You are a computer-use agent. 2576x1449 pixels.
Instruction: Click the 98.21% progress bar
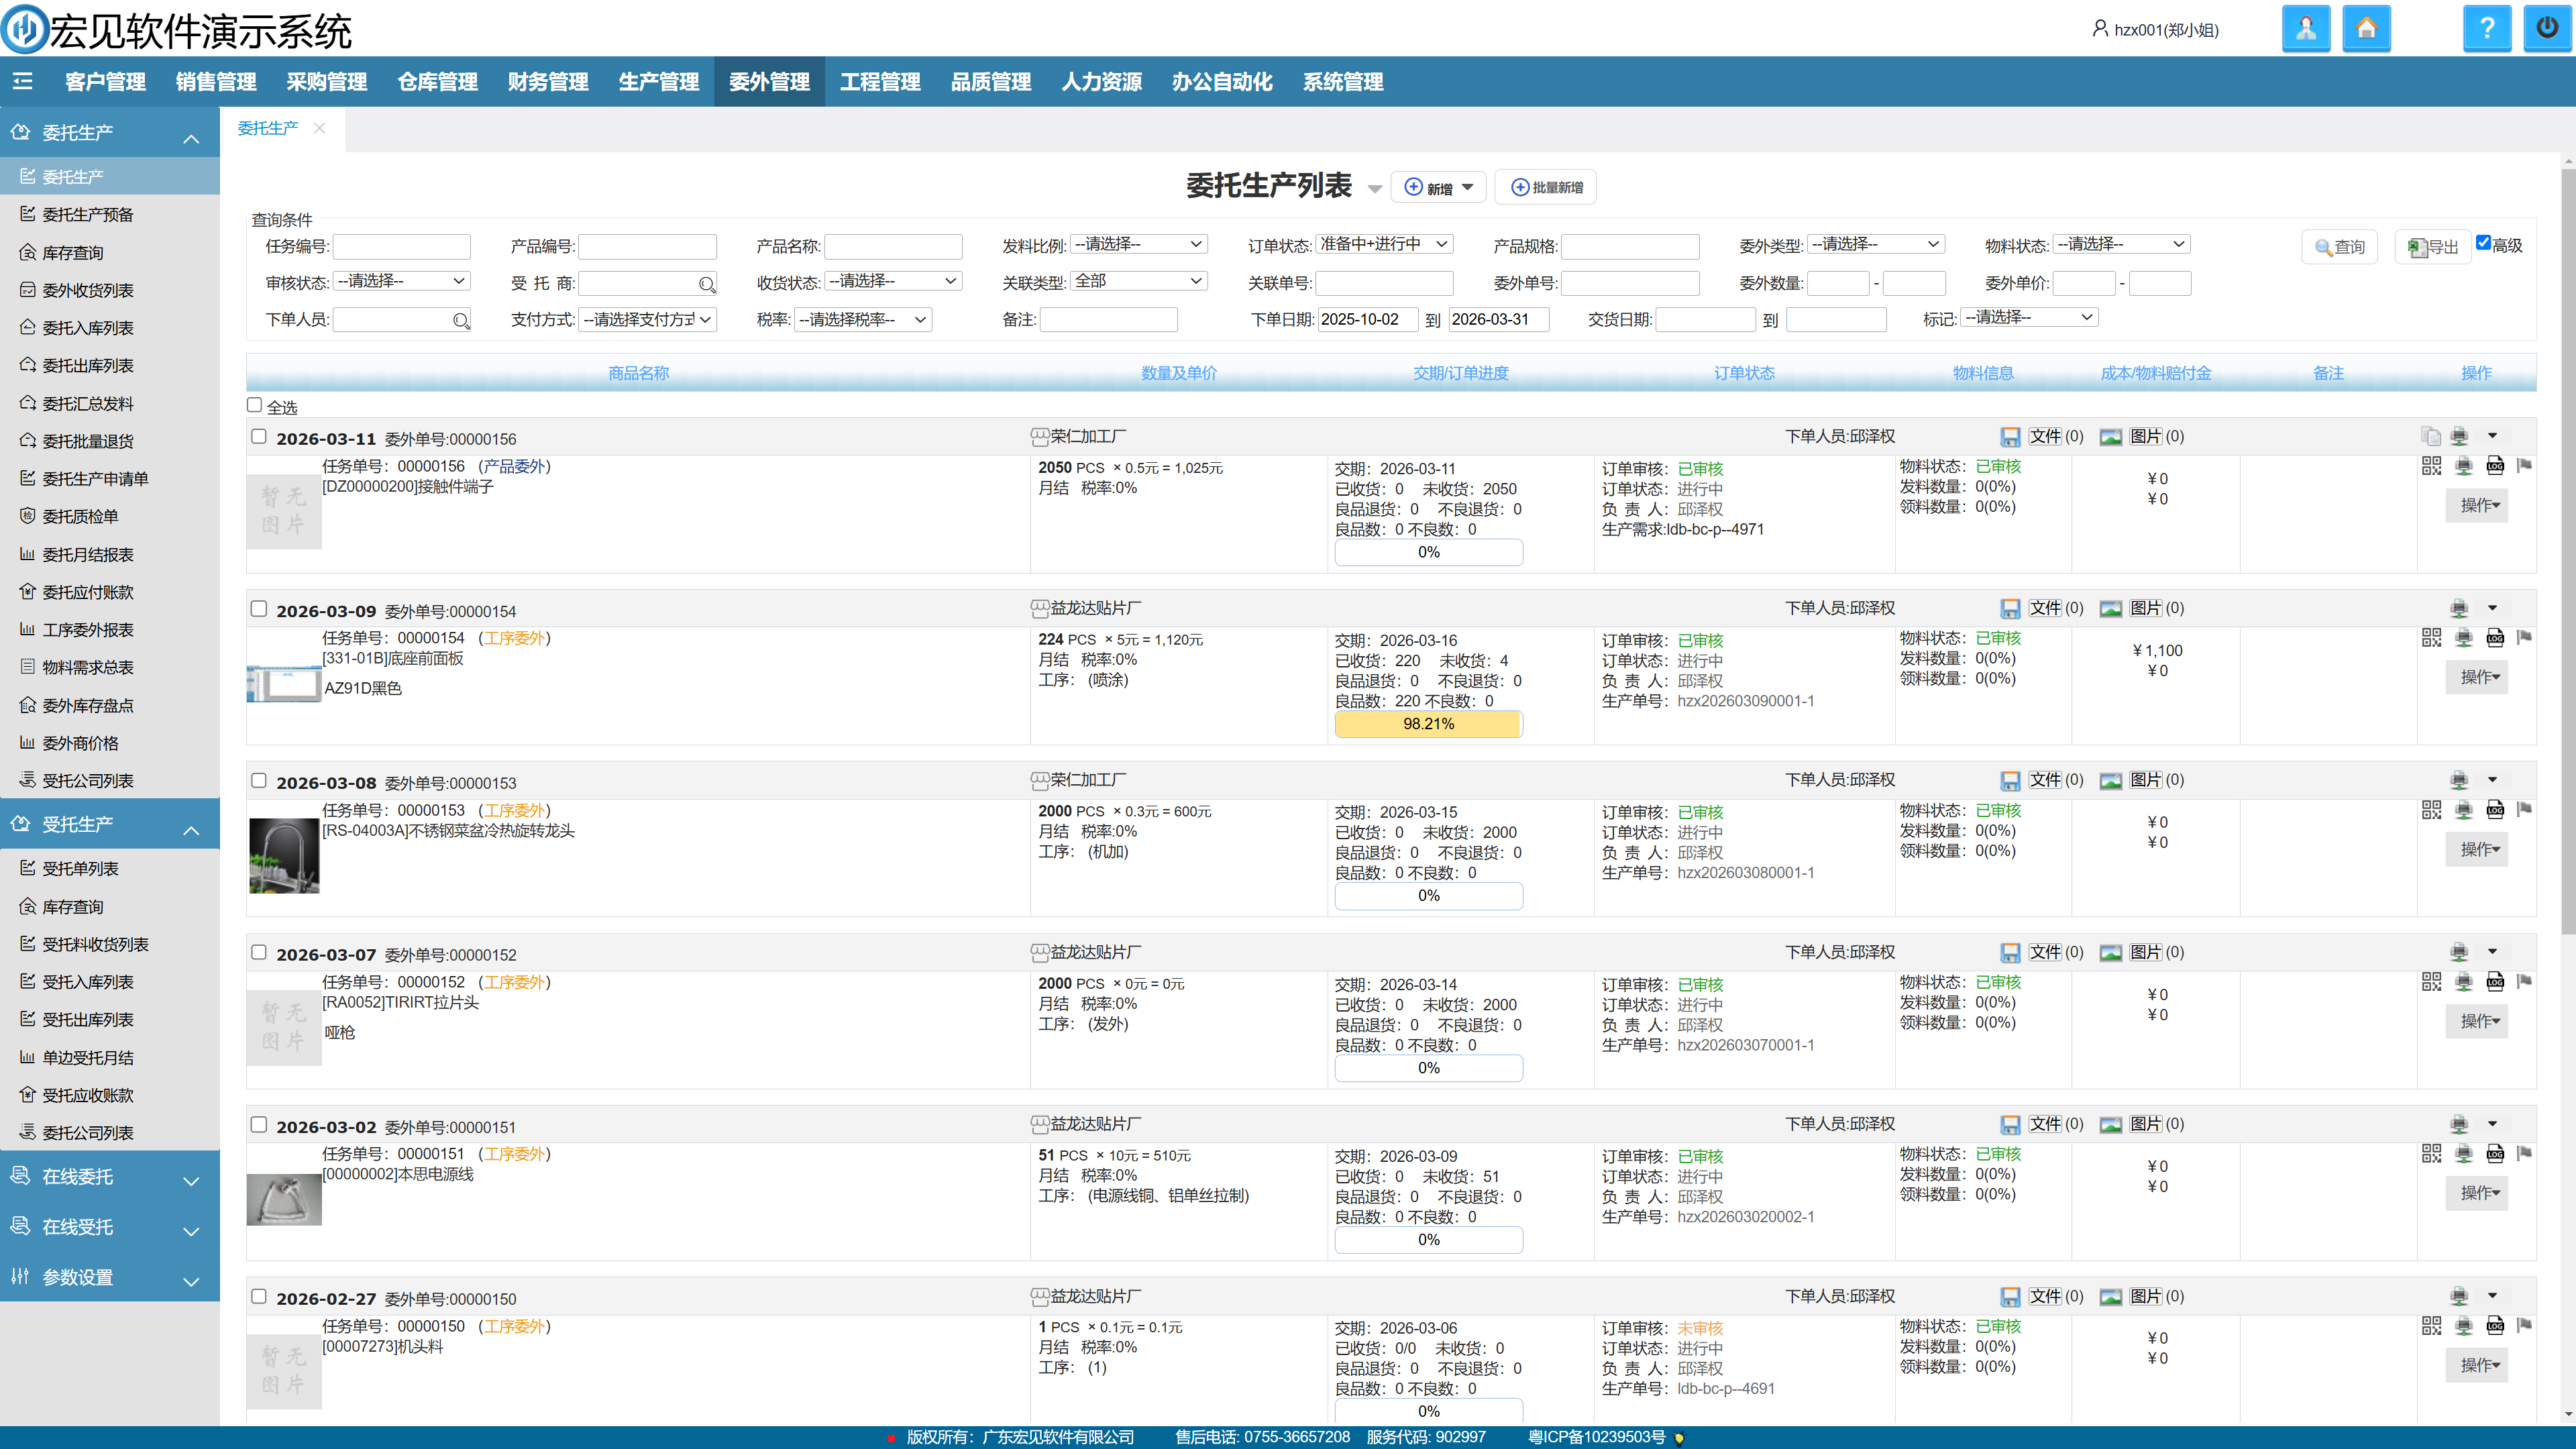1428,724
